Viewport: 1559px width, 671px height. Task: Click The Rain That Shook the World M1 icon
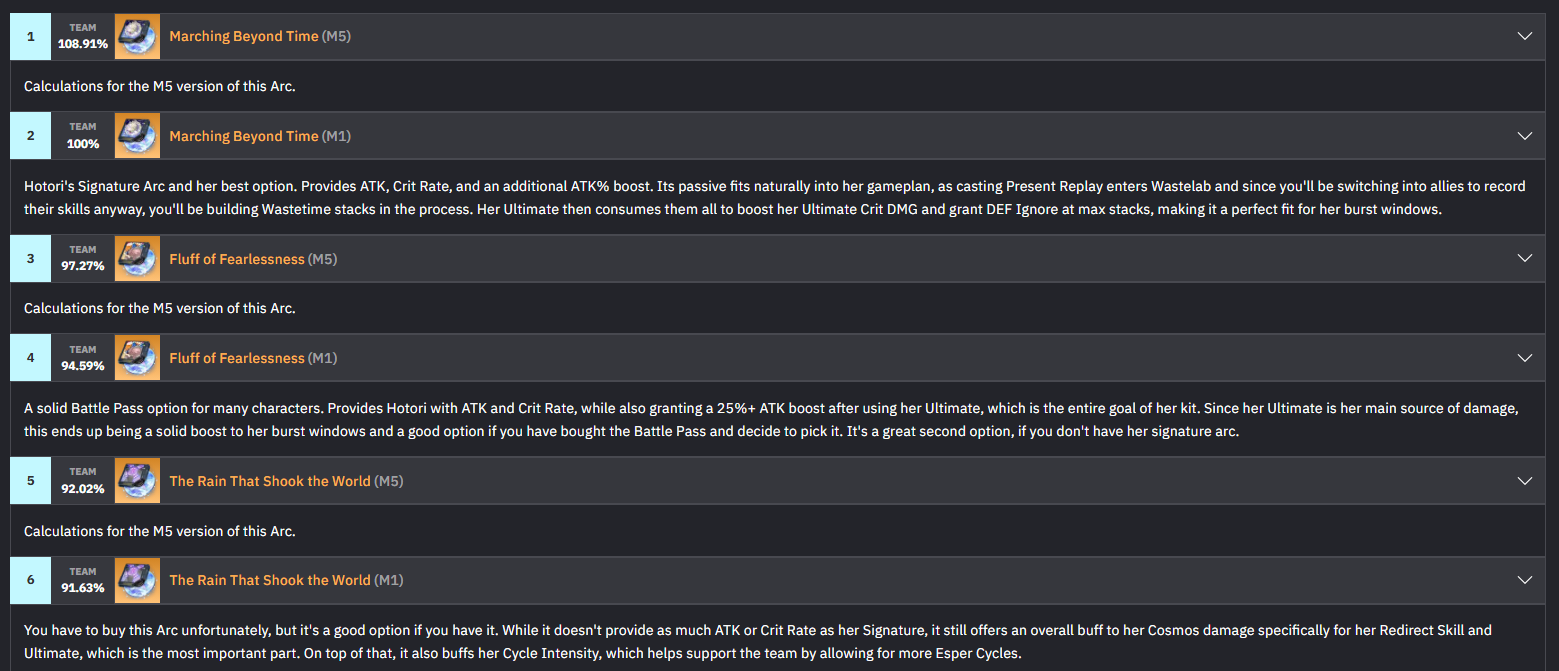pyautogui.click(x=137, y=580)
